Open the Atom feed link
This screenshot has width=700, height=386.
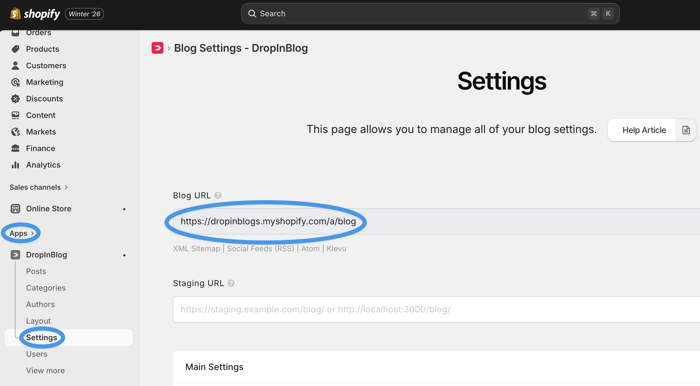coord(310,249)
